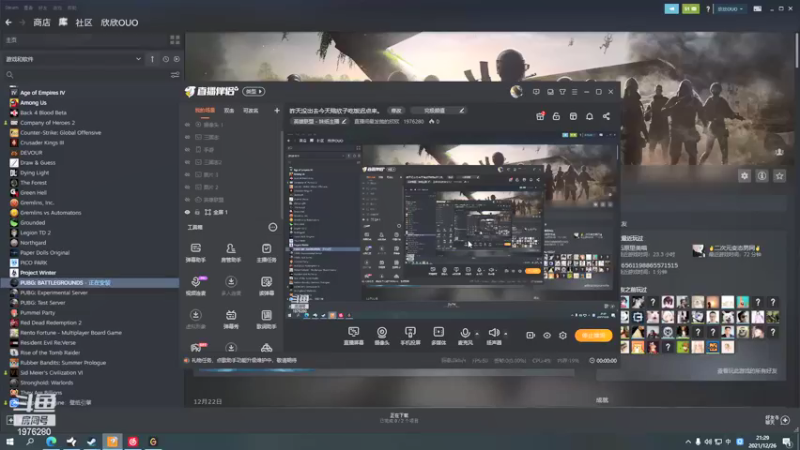Screen dimensions: 800x450
Task: Click the recent activity clock icon in Steam sidebar
Action: click(166, 59)
